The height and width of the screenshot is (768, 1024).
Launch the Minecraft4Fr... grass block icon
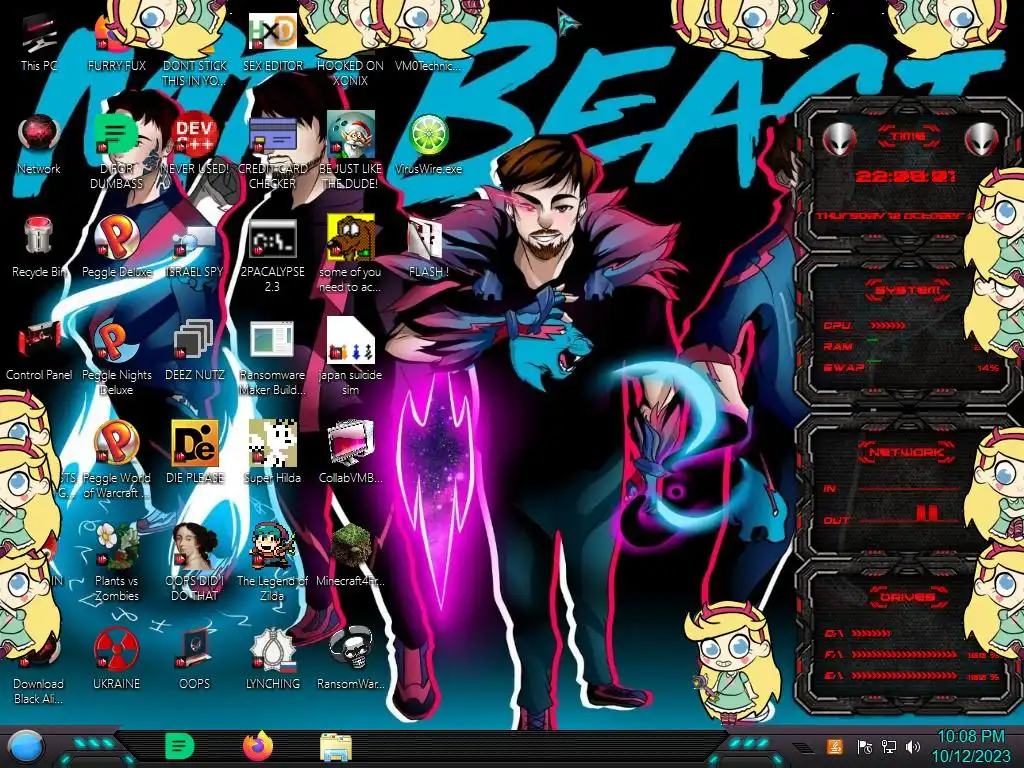pyautogui.click(x=350, y=555)
